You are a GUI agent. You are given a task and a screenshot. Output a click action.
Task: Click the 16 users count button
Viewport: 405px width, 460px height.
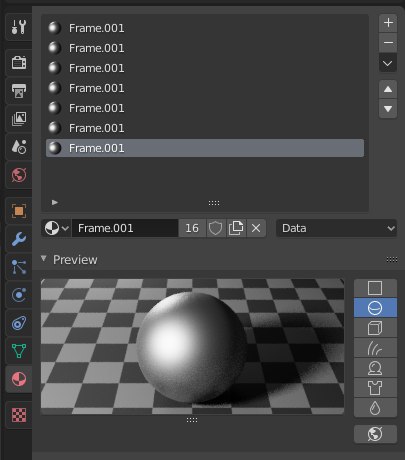[192, 228]
